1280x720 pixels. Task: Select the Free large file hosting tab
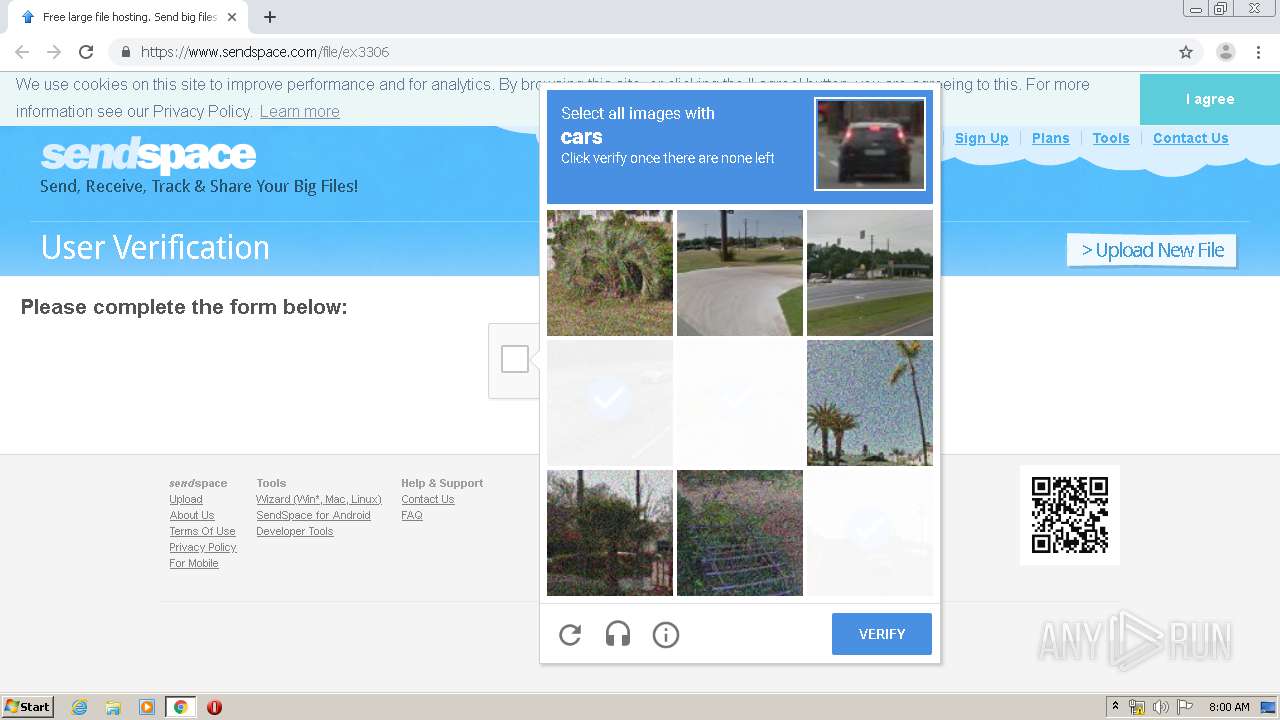point(128,17)
